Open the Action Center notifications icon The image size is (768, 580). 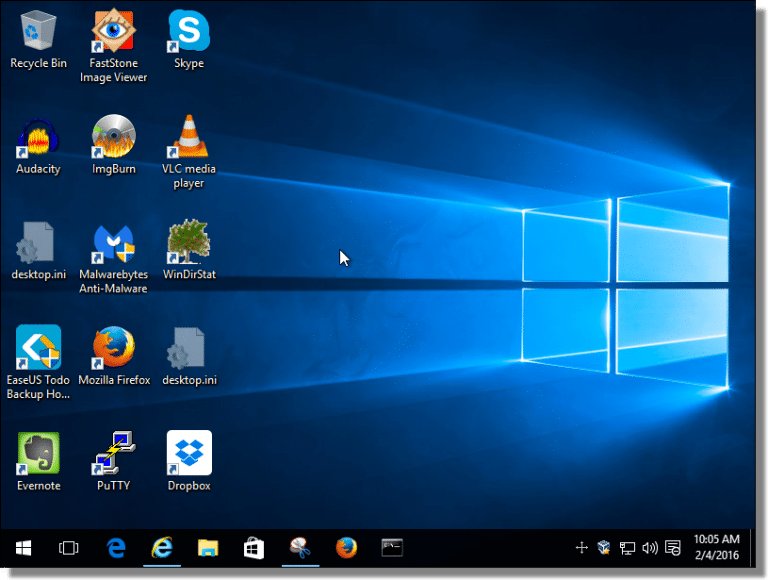(673, 548)
